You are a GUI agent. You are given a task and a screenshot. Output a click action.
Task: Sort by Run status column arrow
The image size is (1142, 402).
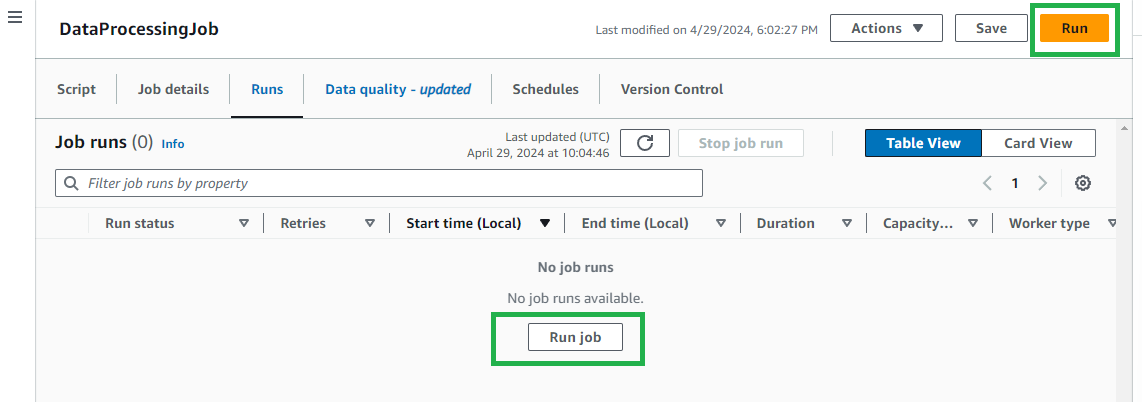(244, 223)
